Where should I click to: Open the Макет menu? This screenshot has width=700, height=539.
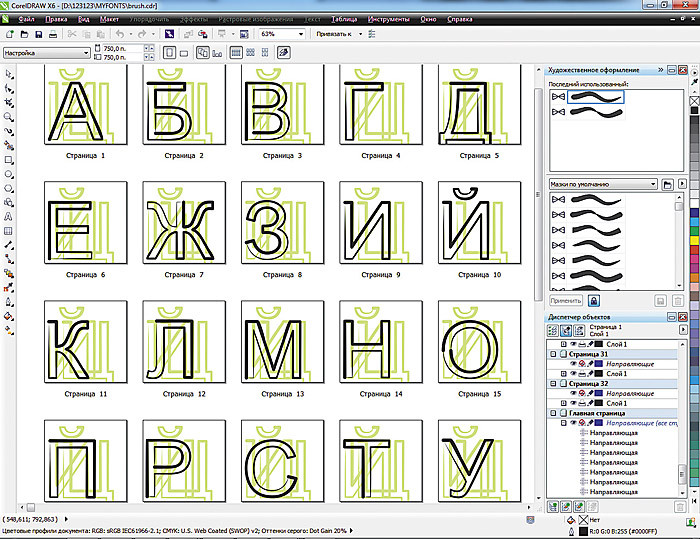click(109, 19)
